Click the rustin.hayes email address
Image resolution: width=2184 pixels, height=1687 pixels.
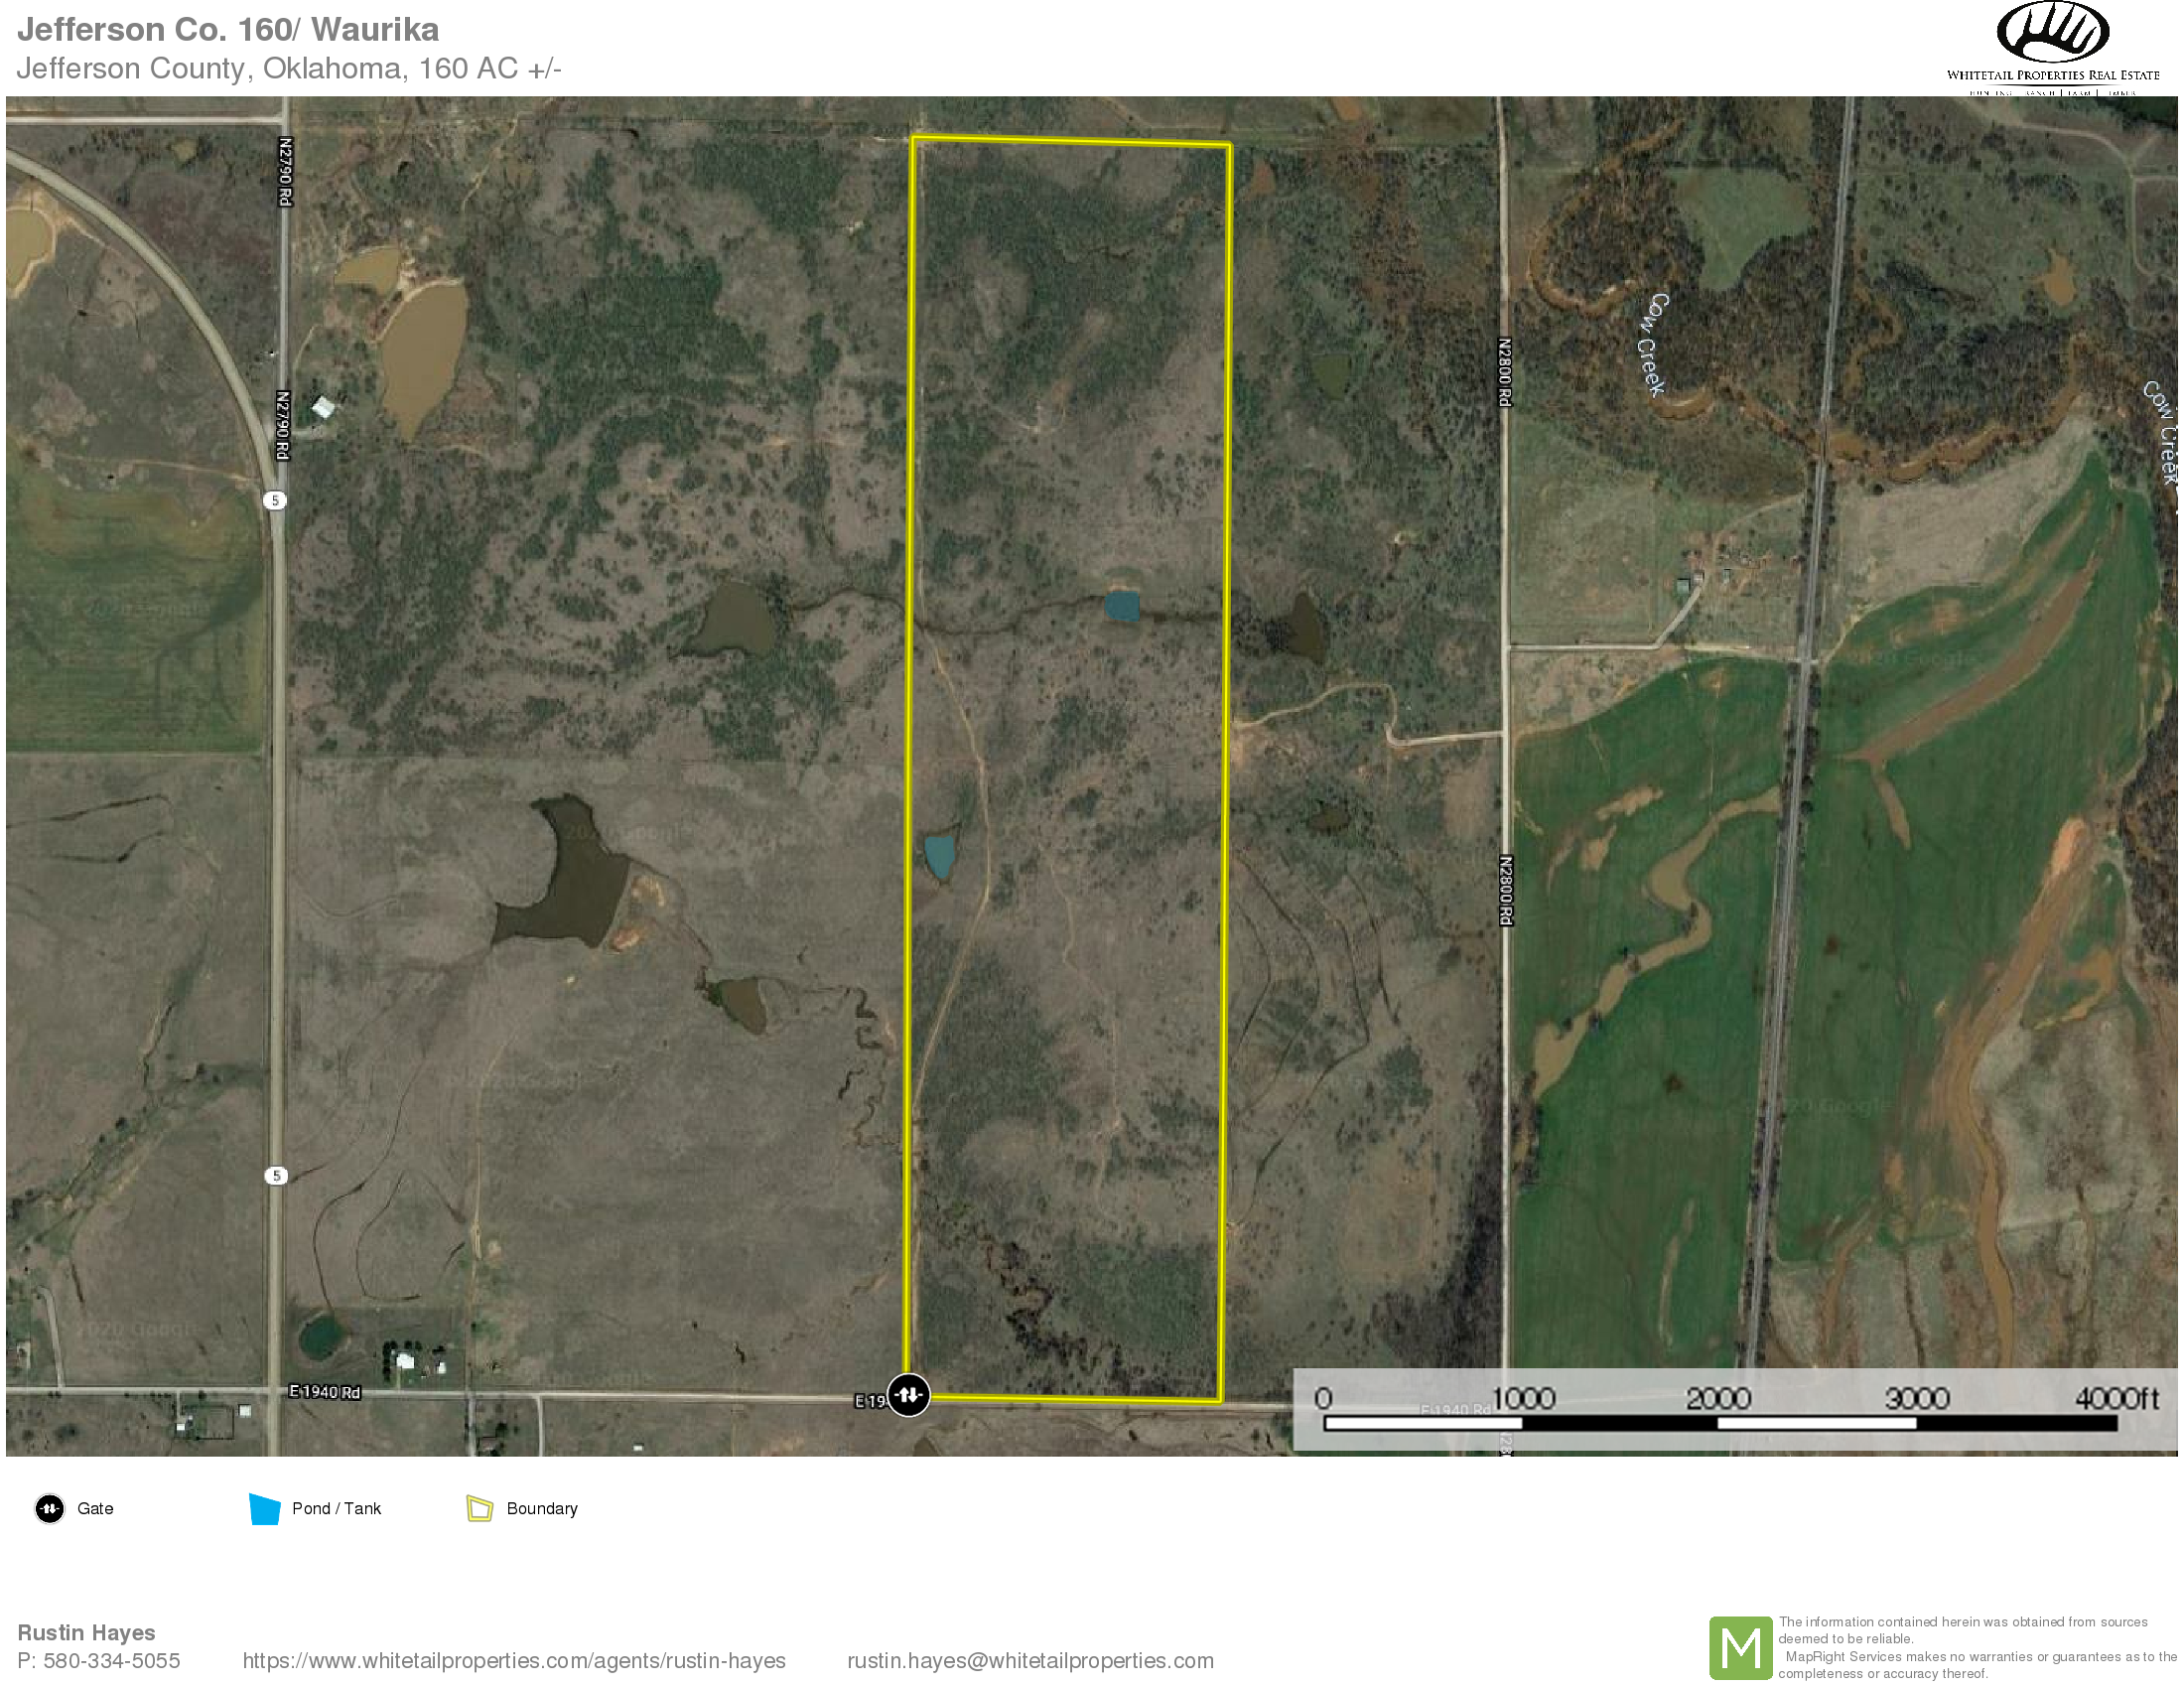(1030, 1661)
